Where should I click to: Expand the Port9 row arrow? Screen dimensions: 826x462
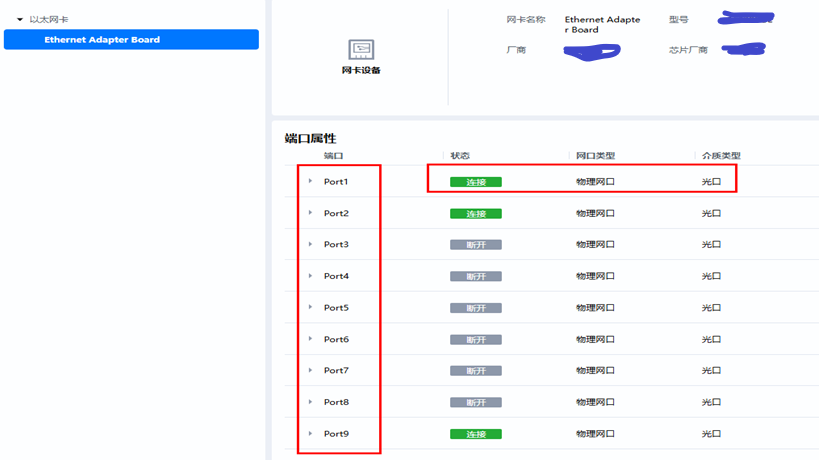click(x=311, y=434)
